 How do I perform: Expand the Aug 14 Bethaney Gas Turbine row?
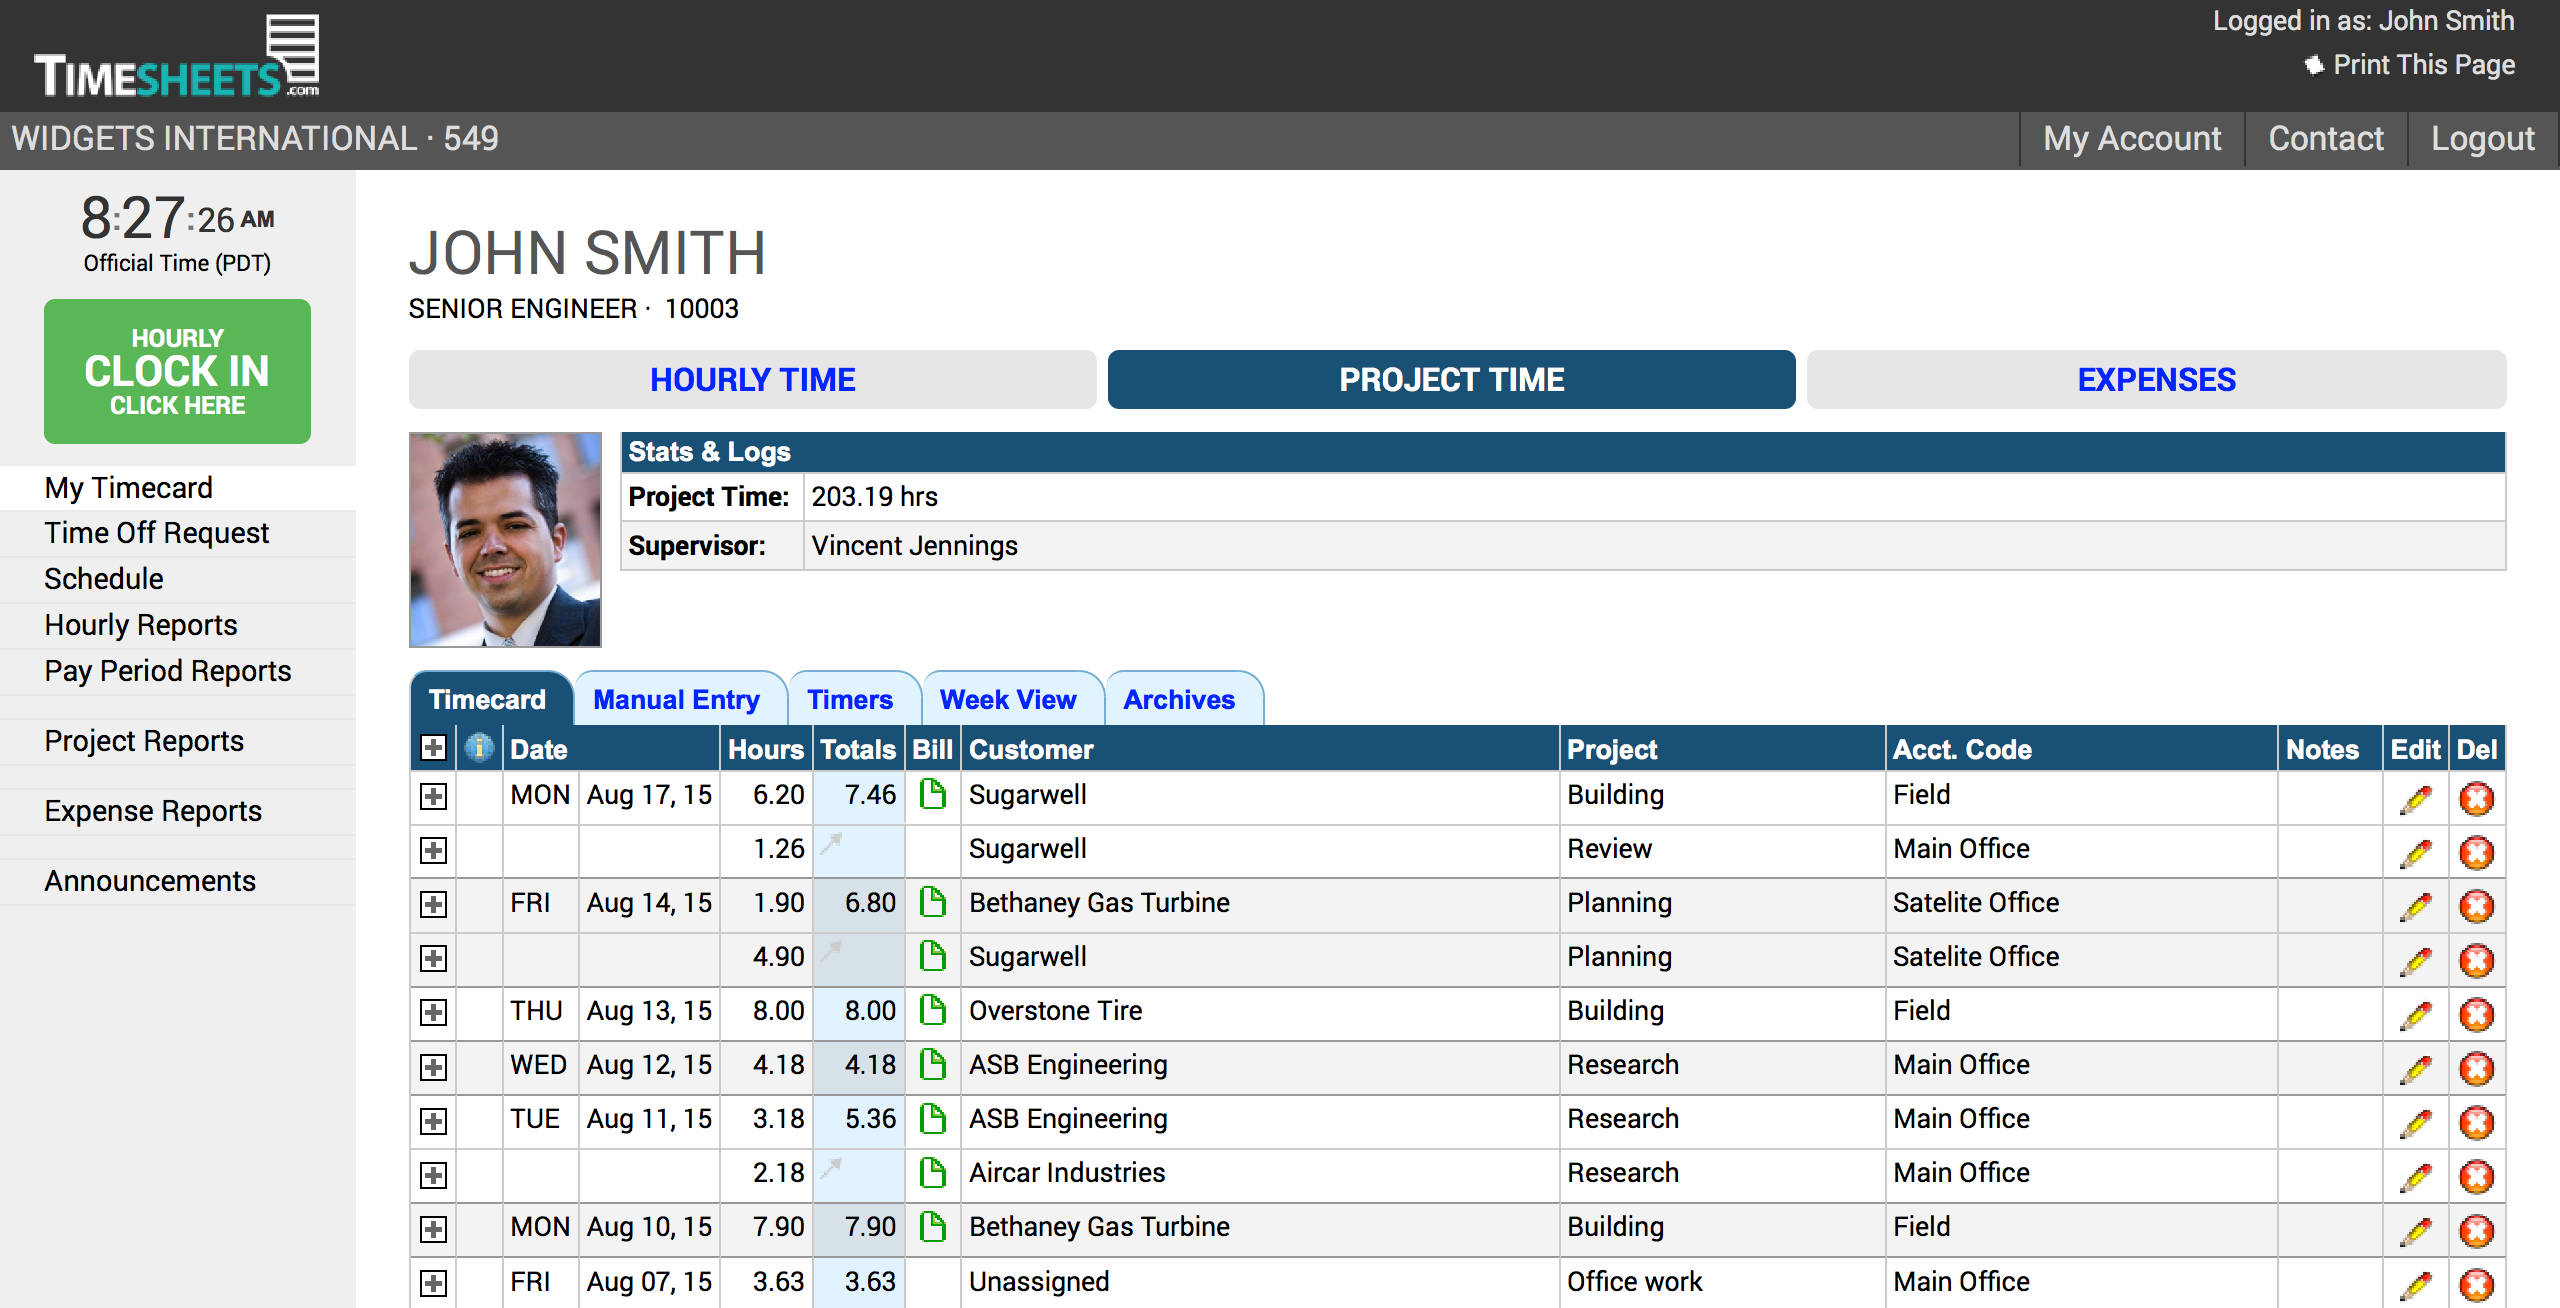click(x=433, y=903)
